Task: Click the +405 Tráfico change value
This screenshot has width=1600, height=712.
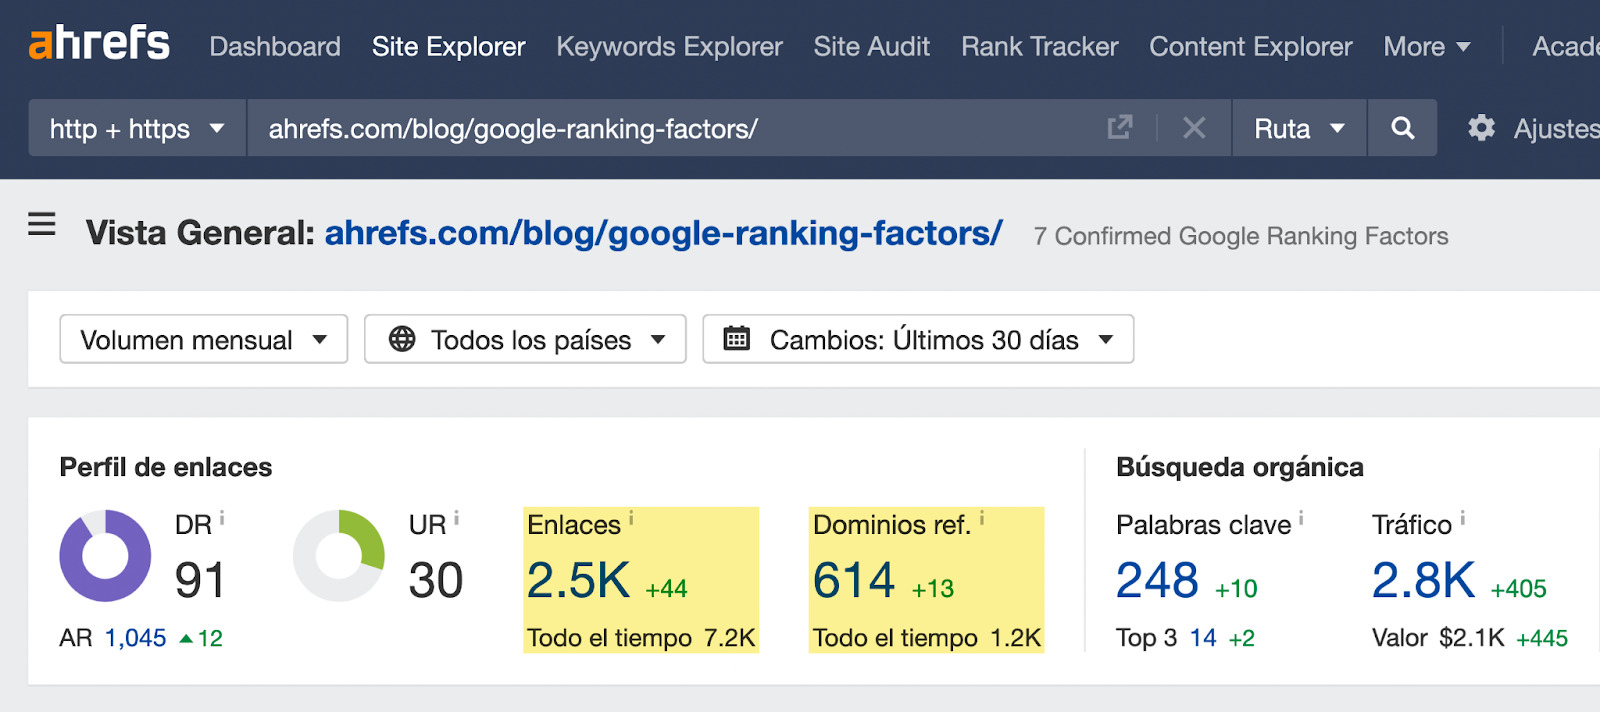Action: pos(1519,589)
